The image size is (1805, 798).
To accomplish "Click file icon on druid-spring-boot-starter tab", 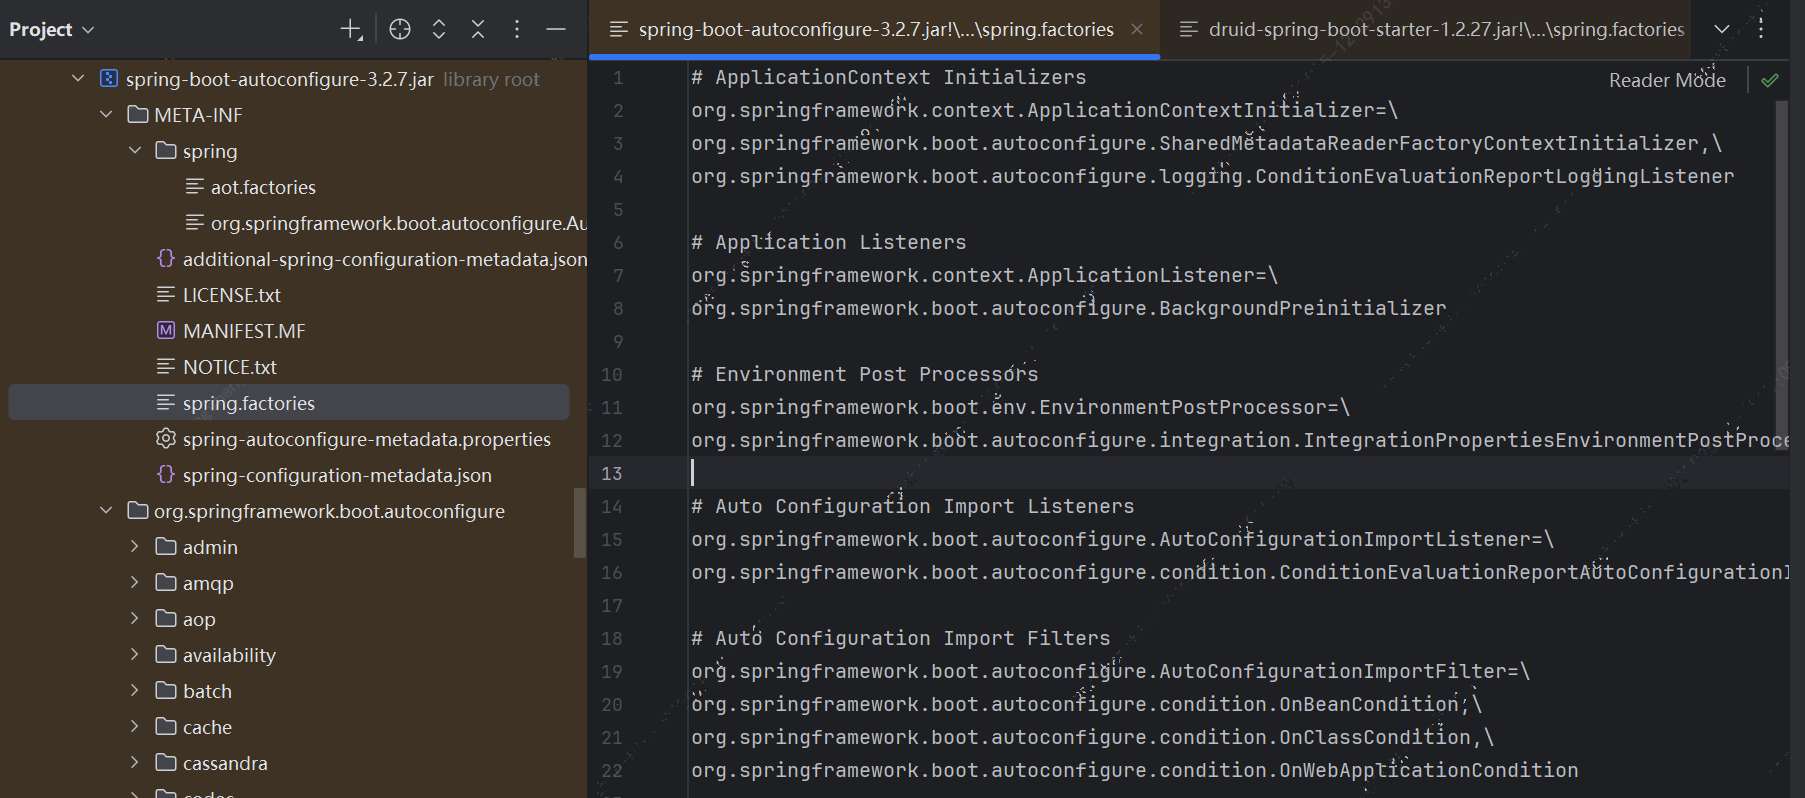I will coord(1189,30).
